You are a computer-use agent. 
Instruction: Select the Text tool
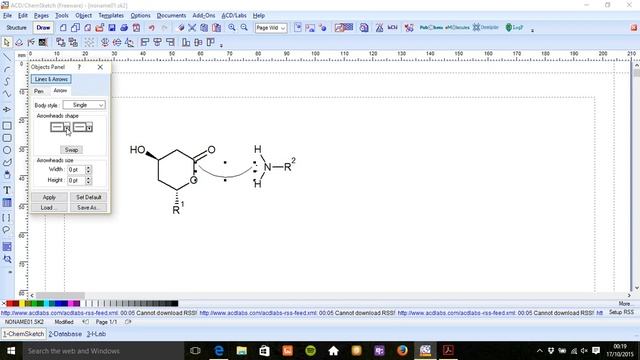tap(7, 190)
